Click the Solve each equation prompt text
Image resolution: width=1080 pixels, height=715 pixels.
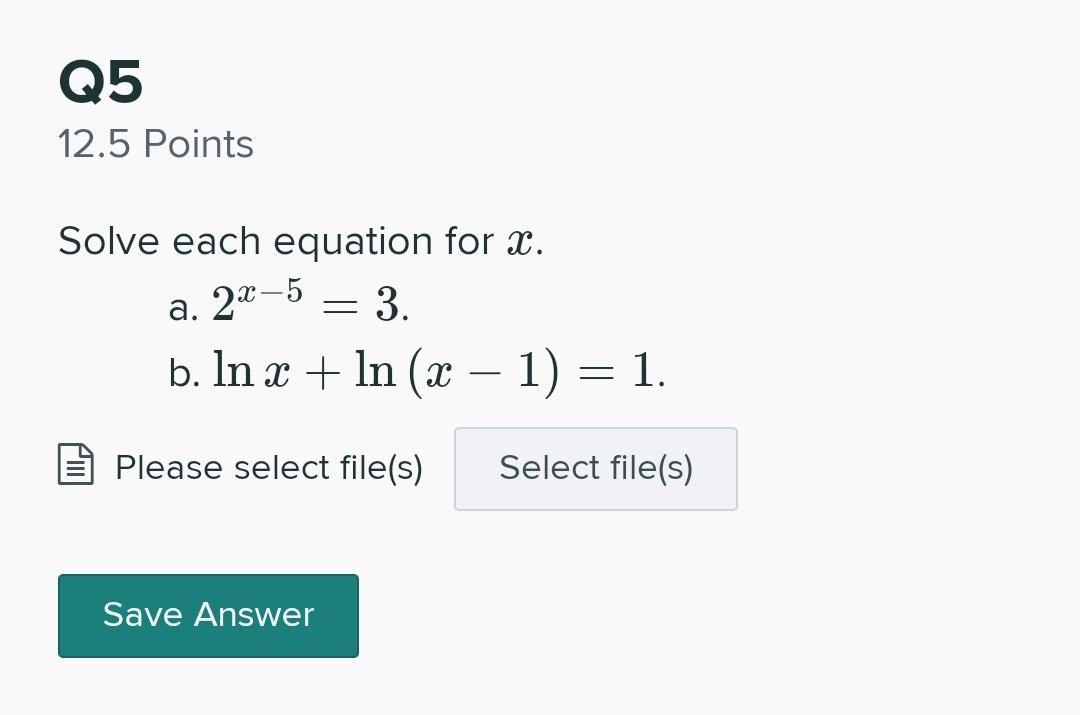tap(300, 240)
